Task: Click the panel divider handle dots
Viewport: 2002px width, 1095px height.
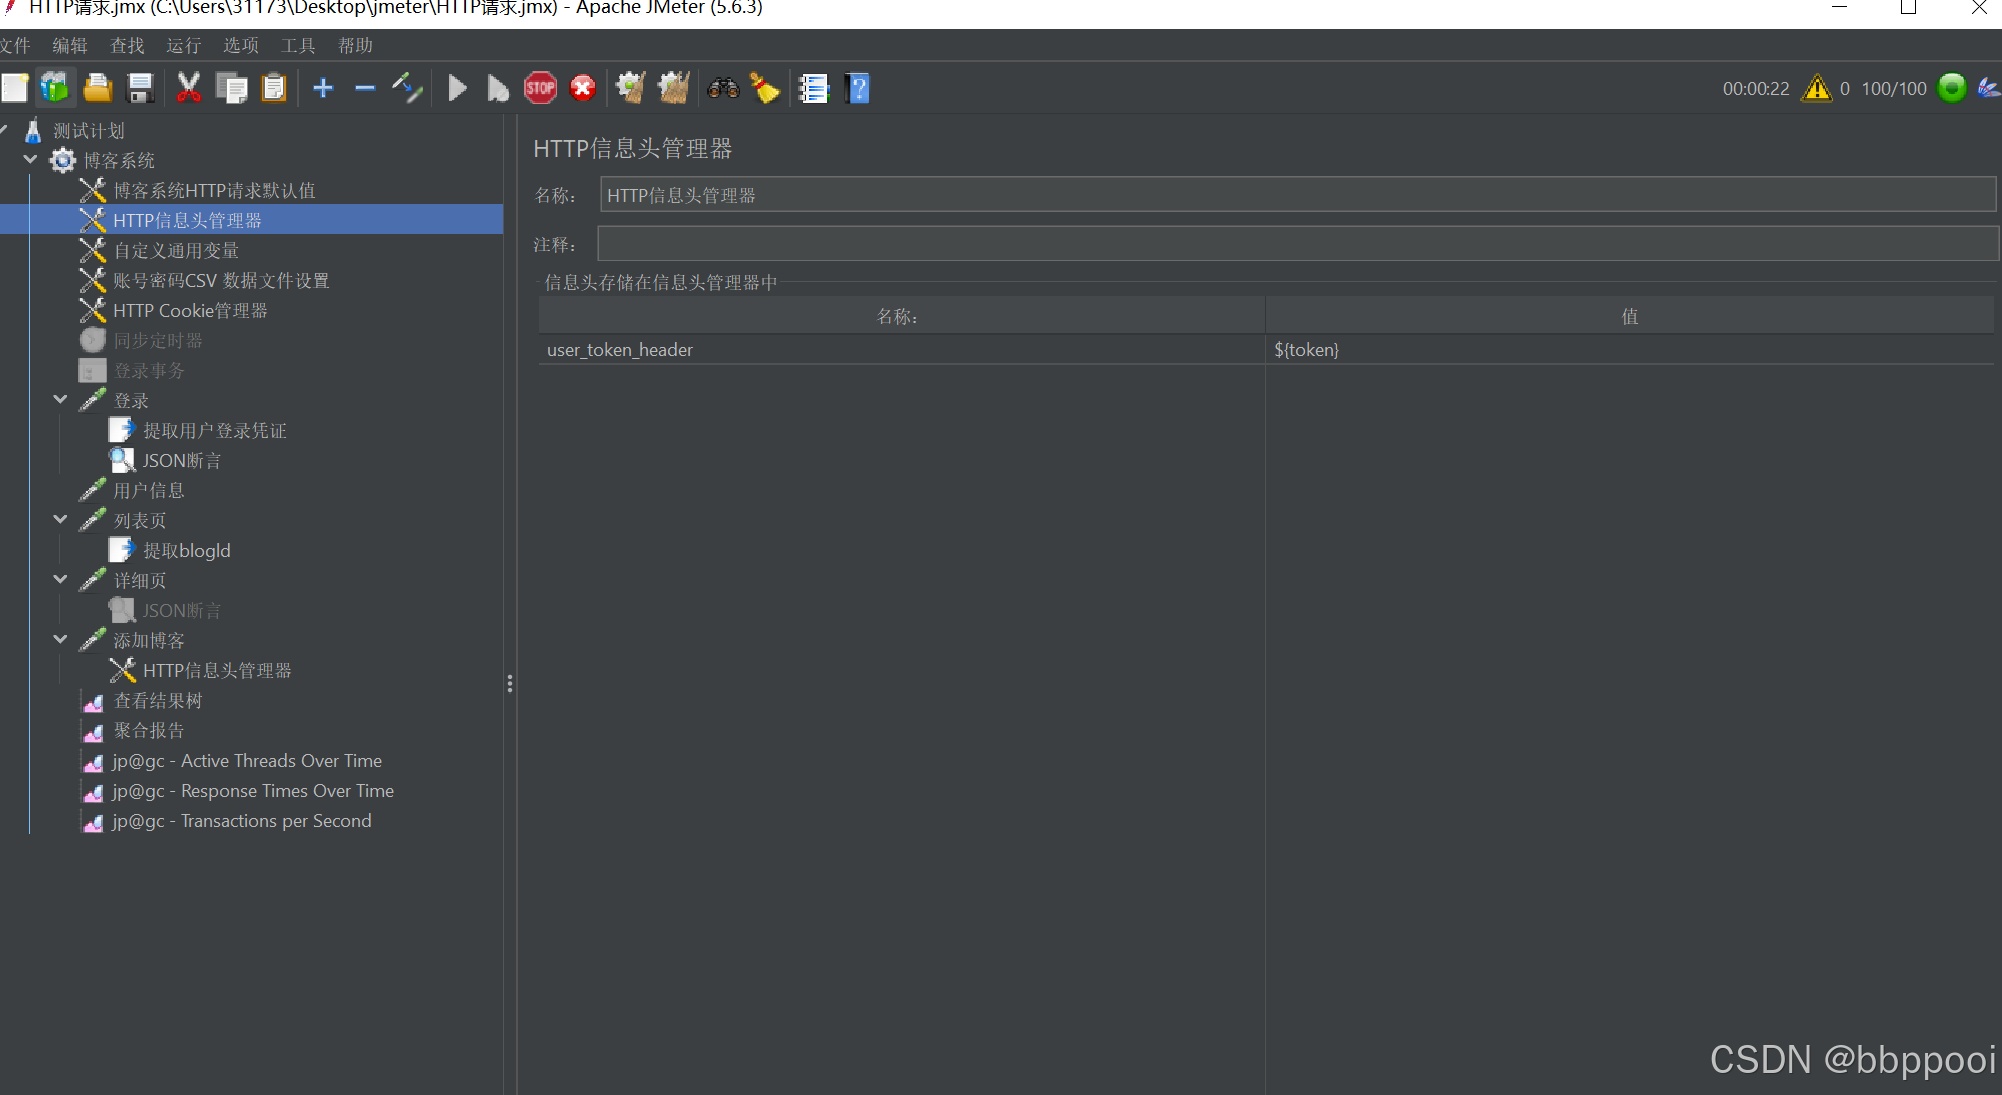Action: pyautogui.click(x=510, y=684)
